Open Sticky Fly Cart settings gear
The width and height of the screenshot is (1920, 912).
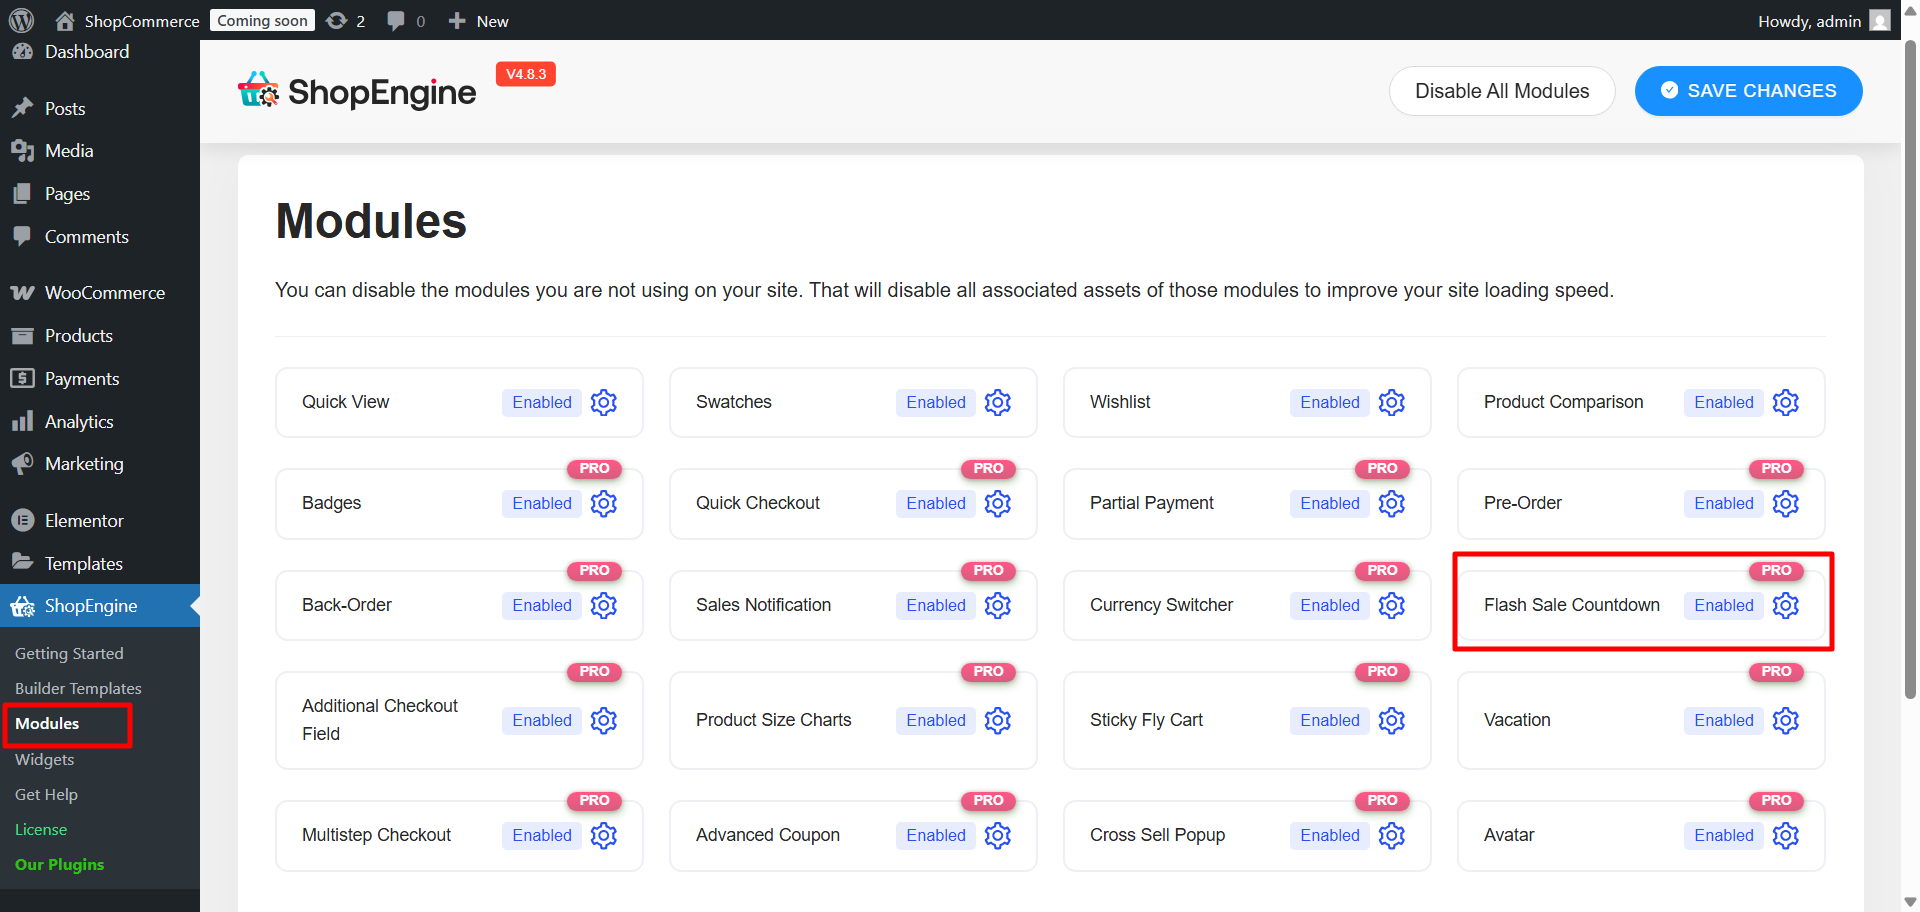click(1392, 720)
